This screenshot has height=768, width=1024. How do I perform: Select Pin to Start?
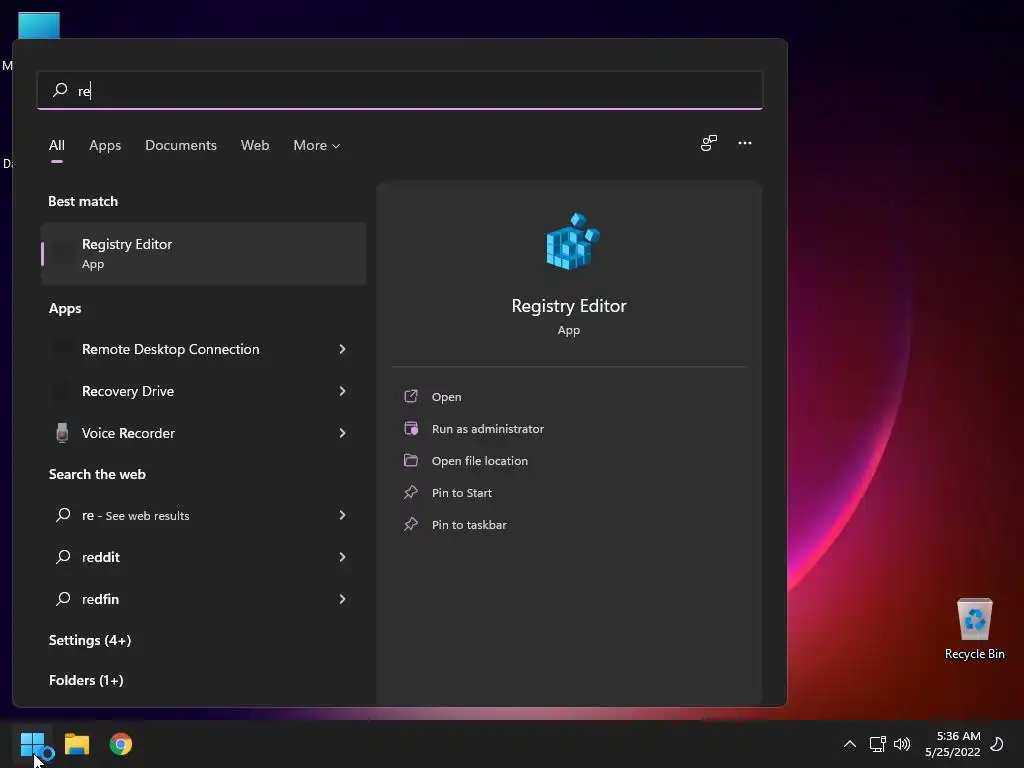(462, 493)
